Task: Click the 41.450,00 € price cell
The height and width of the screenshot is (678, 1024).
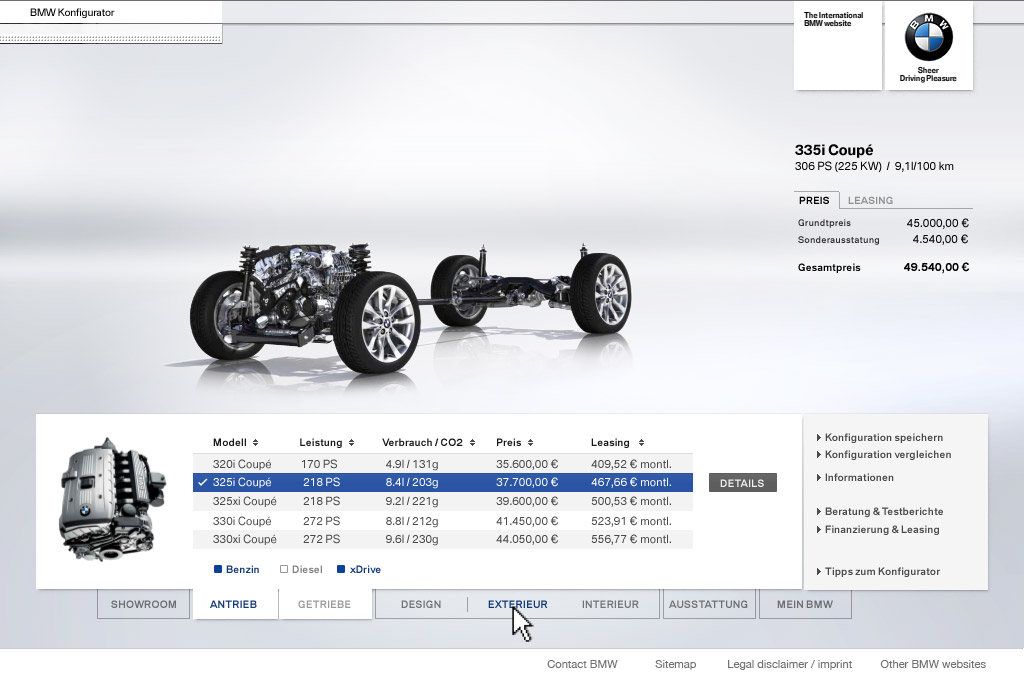Action: (527, 521)
